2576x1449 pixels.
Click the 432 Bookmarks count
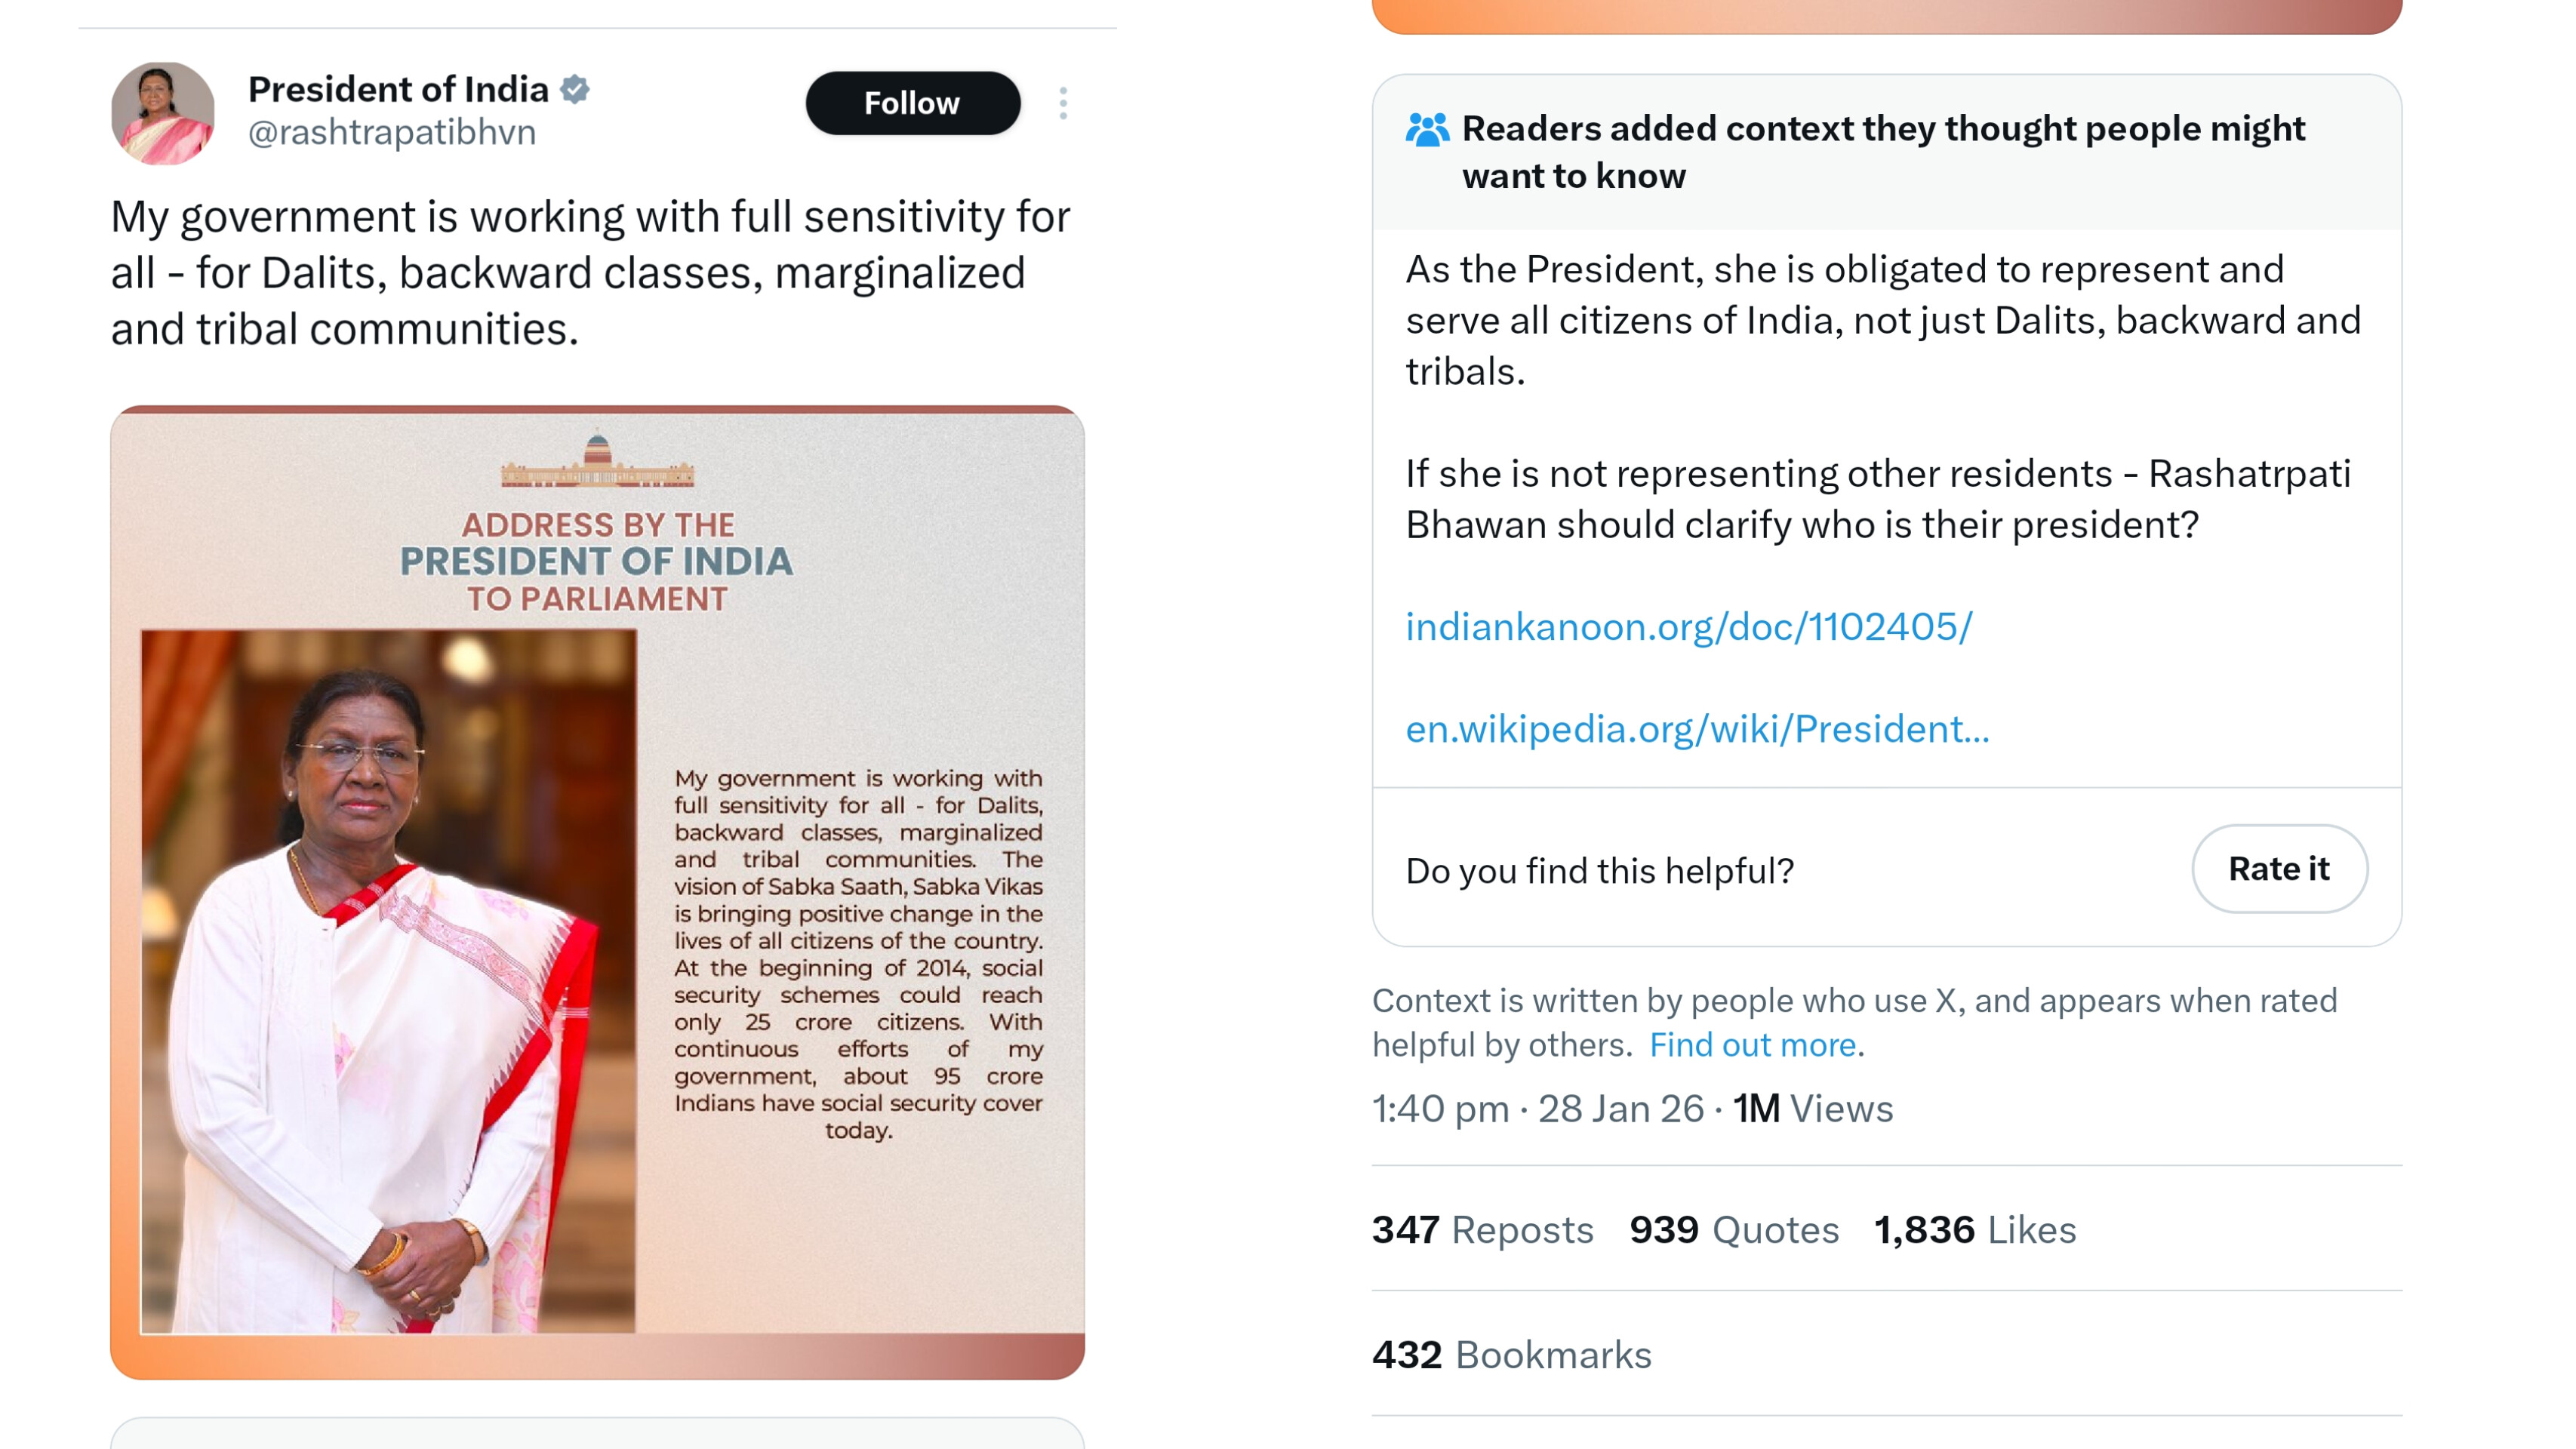(1511, 1355)
